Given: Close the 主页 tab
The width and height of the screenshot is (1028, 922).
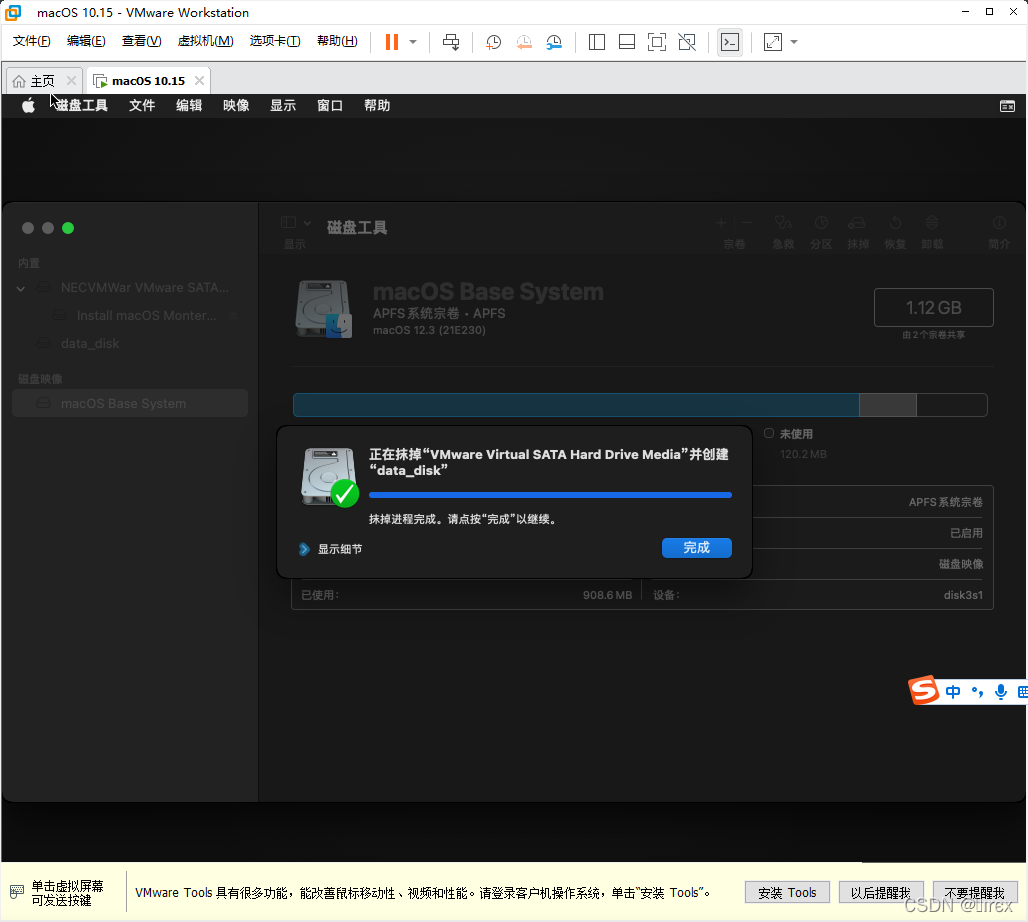Looking at the screenshot, I should coord(71,81).
